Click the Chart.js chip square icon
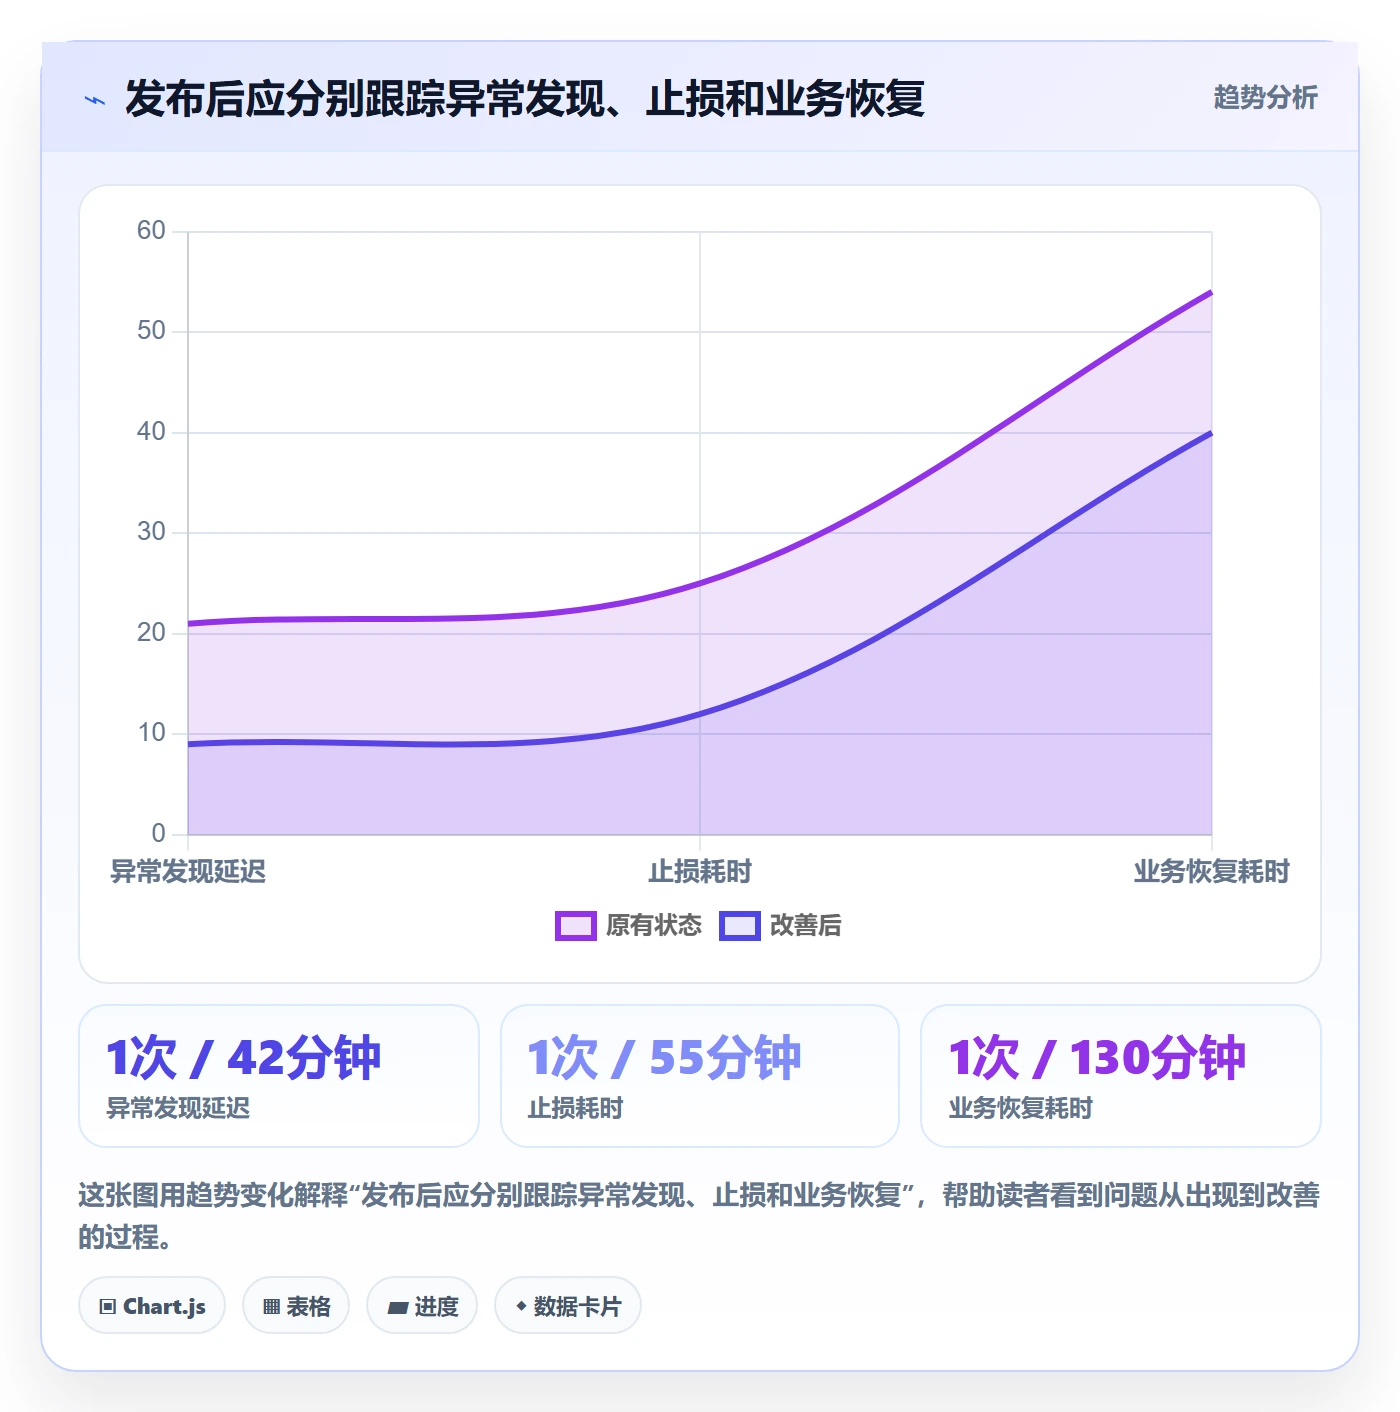 click(x=108, y=1306)
